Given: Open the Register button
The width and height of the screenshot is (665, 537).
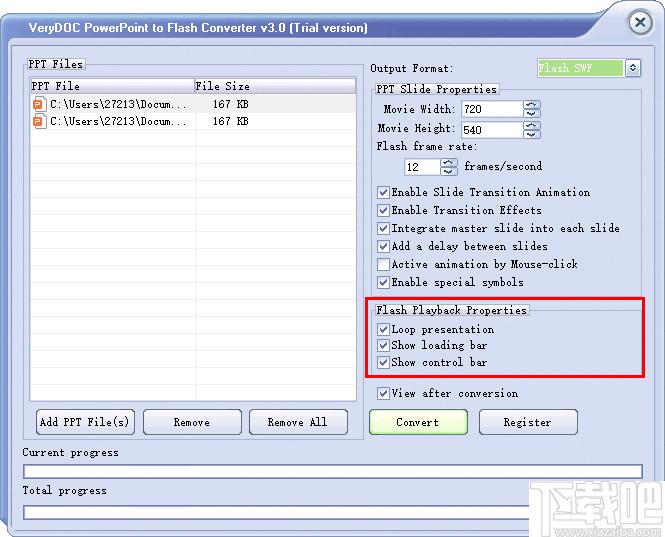Looking at the screenshot, I should pyautogui.click(x=528, y=422).
